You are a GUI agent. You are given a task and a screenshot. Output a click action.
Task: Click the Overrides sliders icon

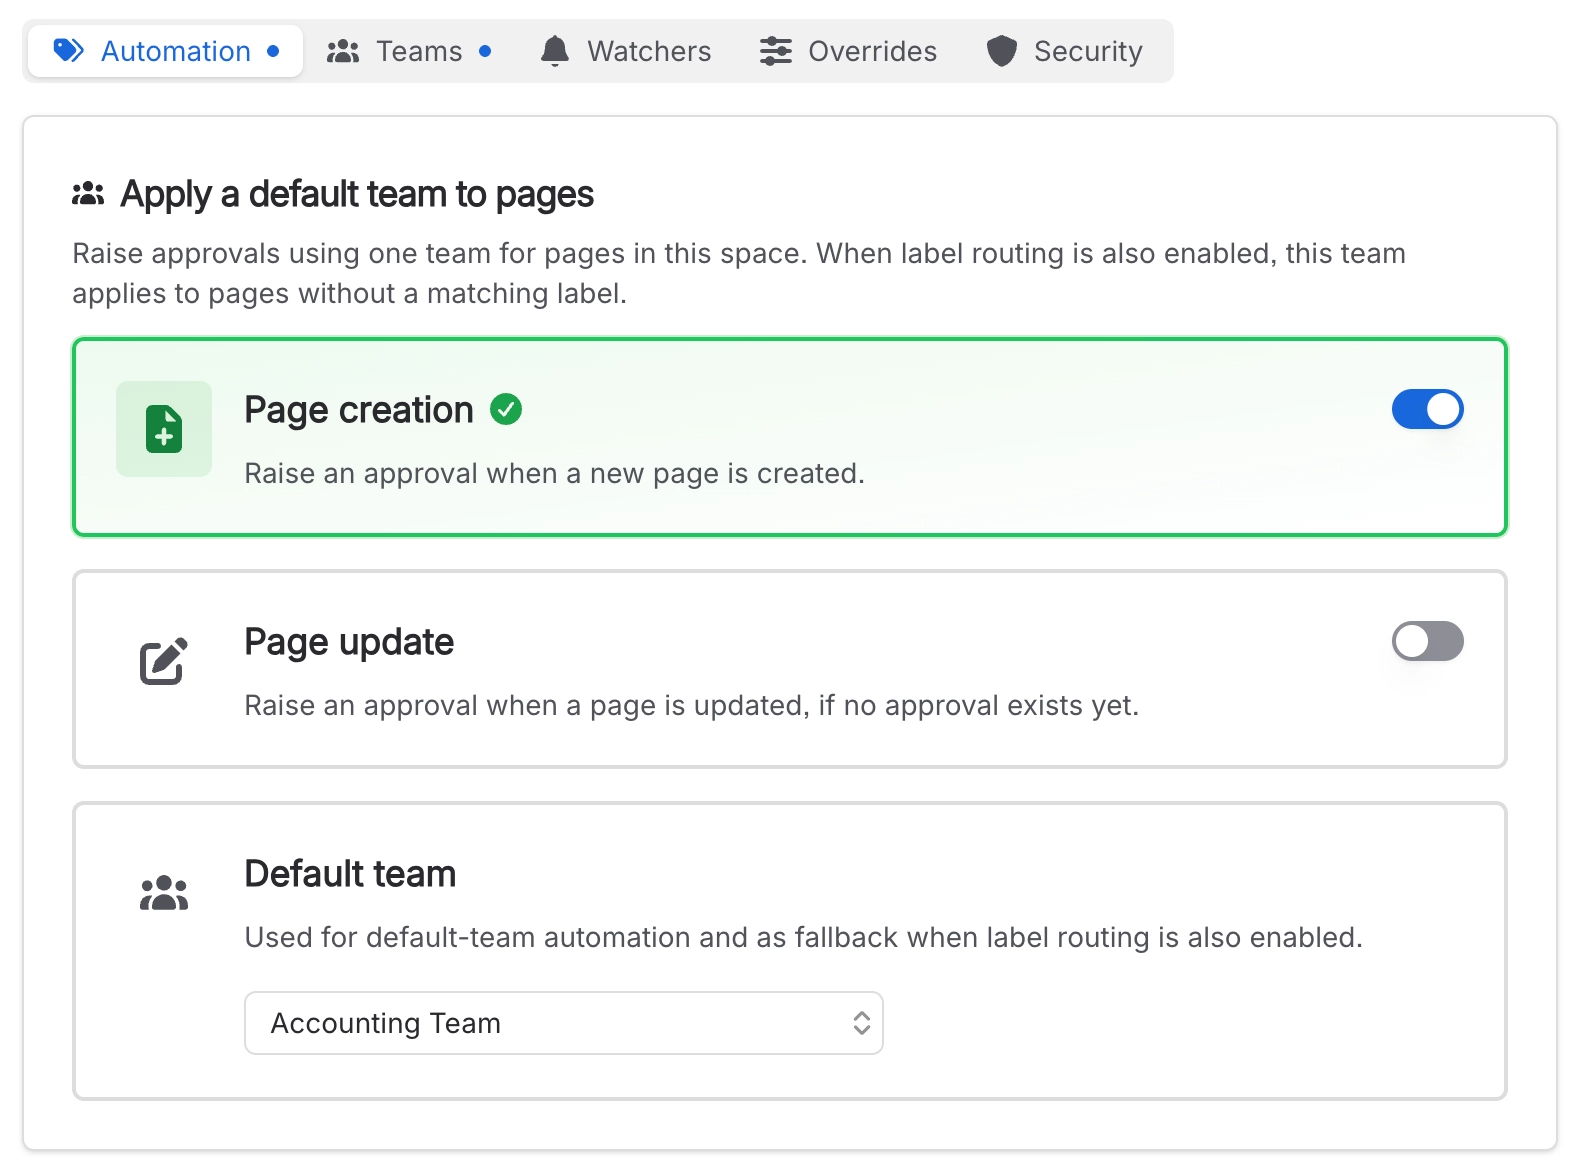pyautogui.click(x=776, y=51)
